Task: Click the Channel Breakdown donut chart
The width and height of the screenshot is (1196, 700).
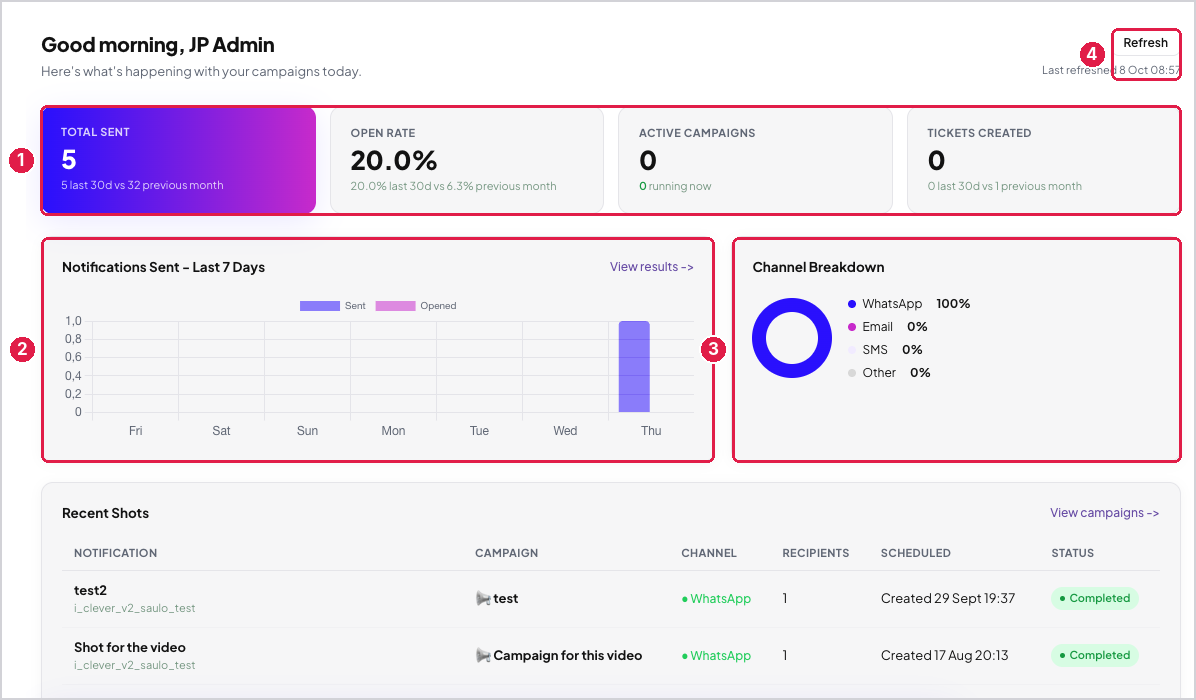Action: point(792,338)
